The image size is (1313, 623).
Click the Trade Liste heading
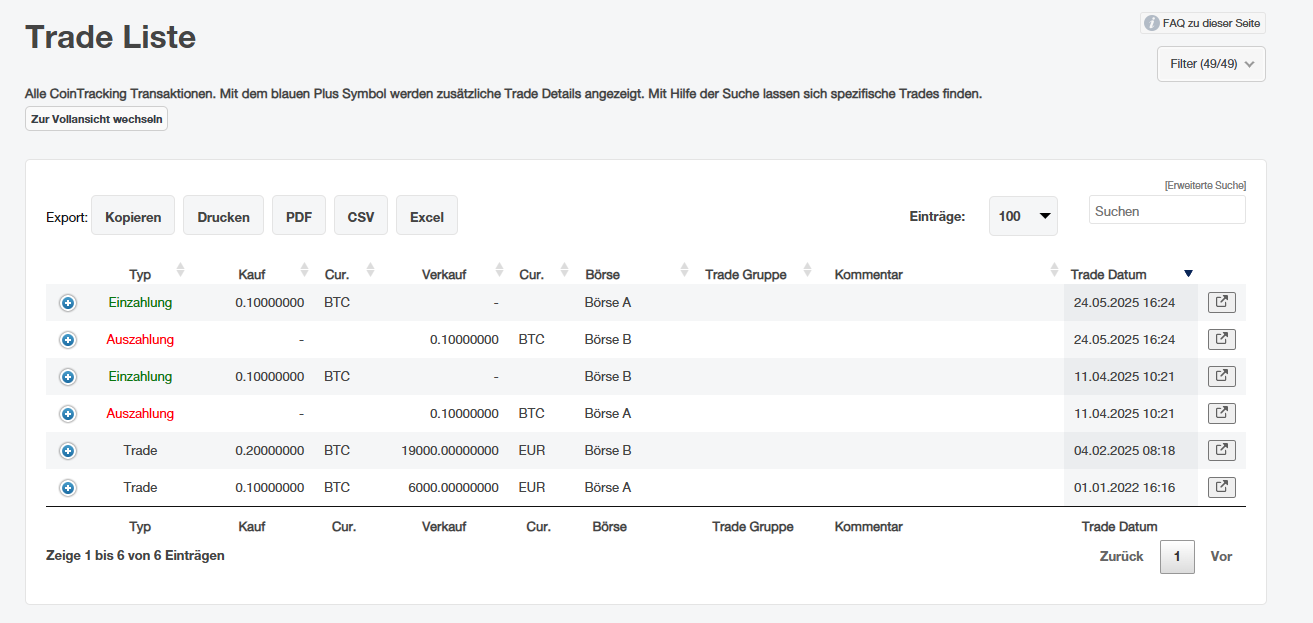(110, 37)
